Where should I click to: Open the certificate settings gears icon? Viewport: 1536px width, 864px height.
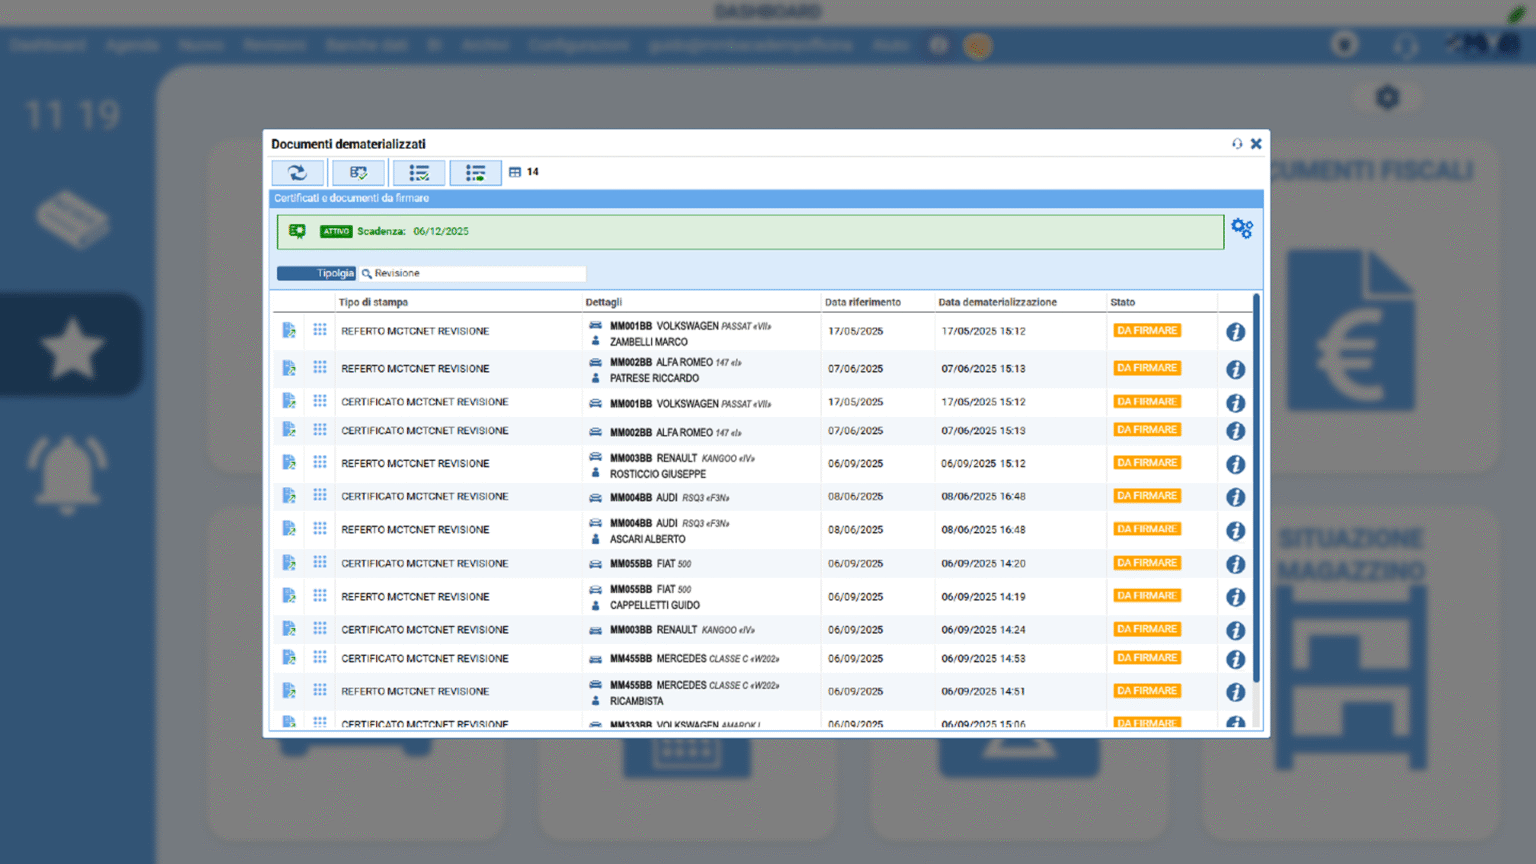click(1242, 229)
